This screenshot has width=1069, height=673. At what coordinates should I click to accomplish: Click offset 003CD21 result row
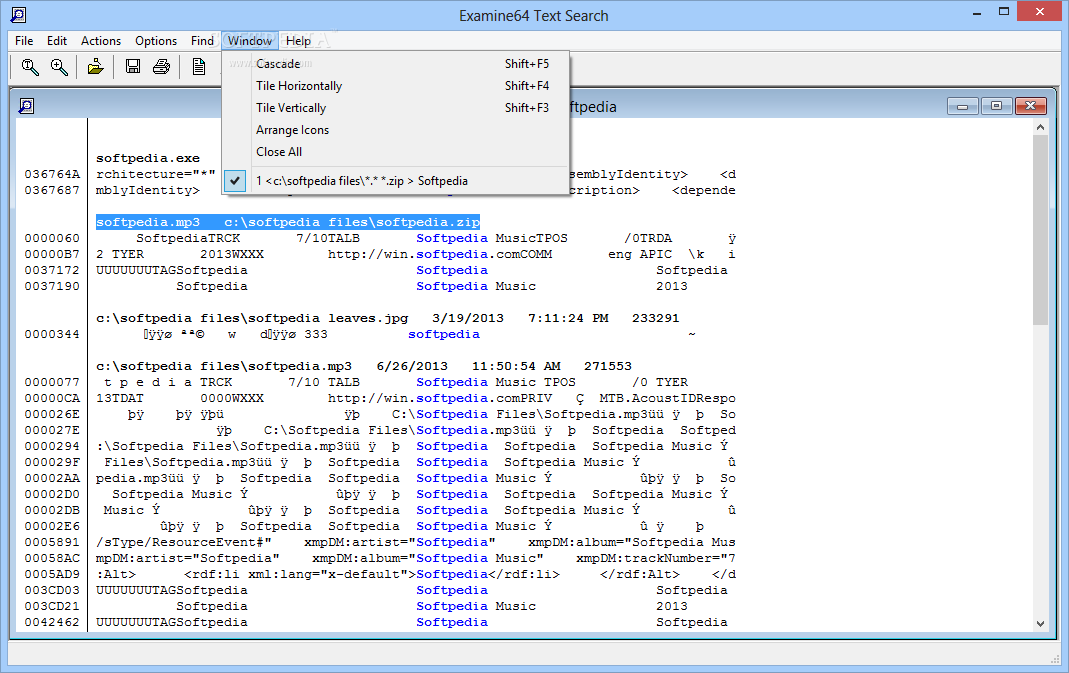52,606
